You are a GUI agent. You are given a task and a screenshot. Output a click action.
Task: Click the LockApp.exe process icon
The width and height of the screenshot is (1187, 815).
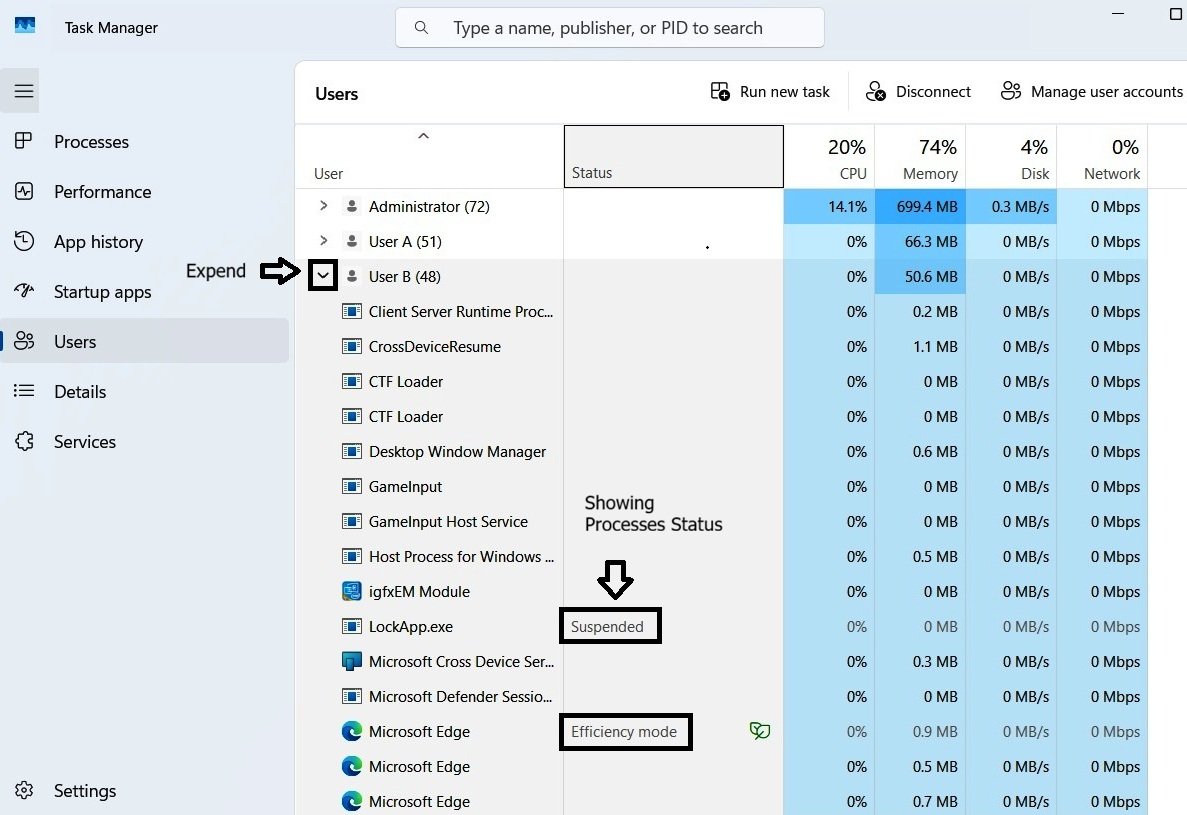tap(351, 626)
